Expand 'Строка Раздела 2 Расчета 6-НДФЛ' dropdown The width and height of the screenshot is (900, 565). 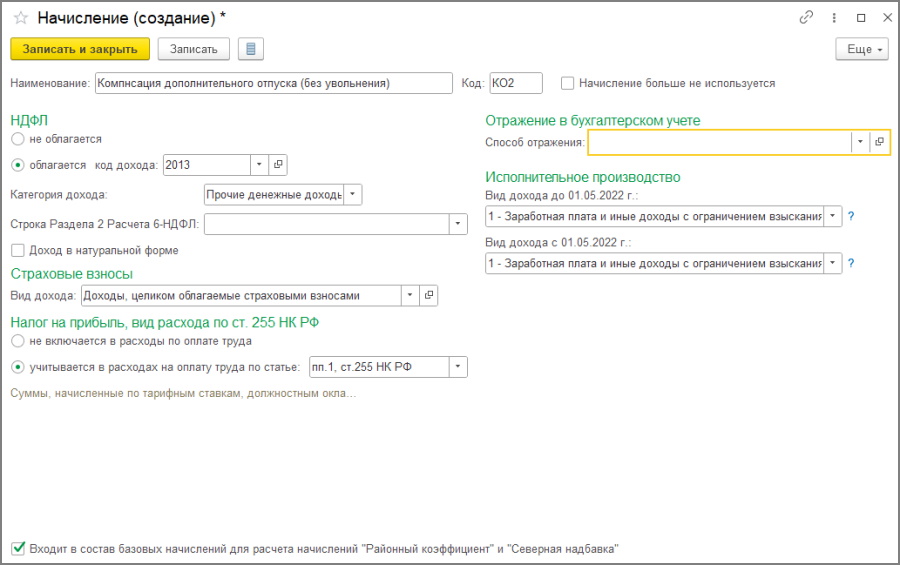(x=458, y=224)
